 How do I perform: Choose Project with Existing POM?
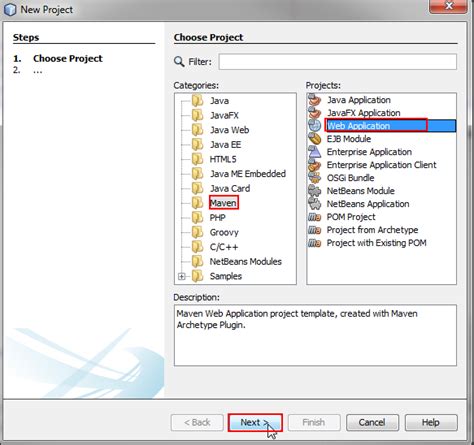tap(377, 243)
